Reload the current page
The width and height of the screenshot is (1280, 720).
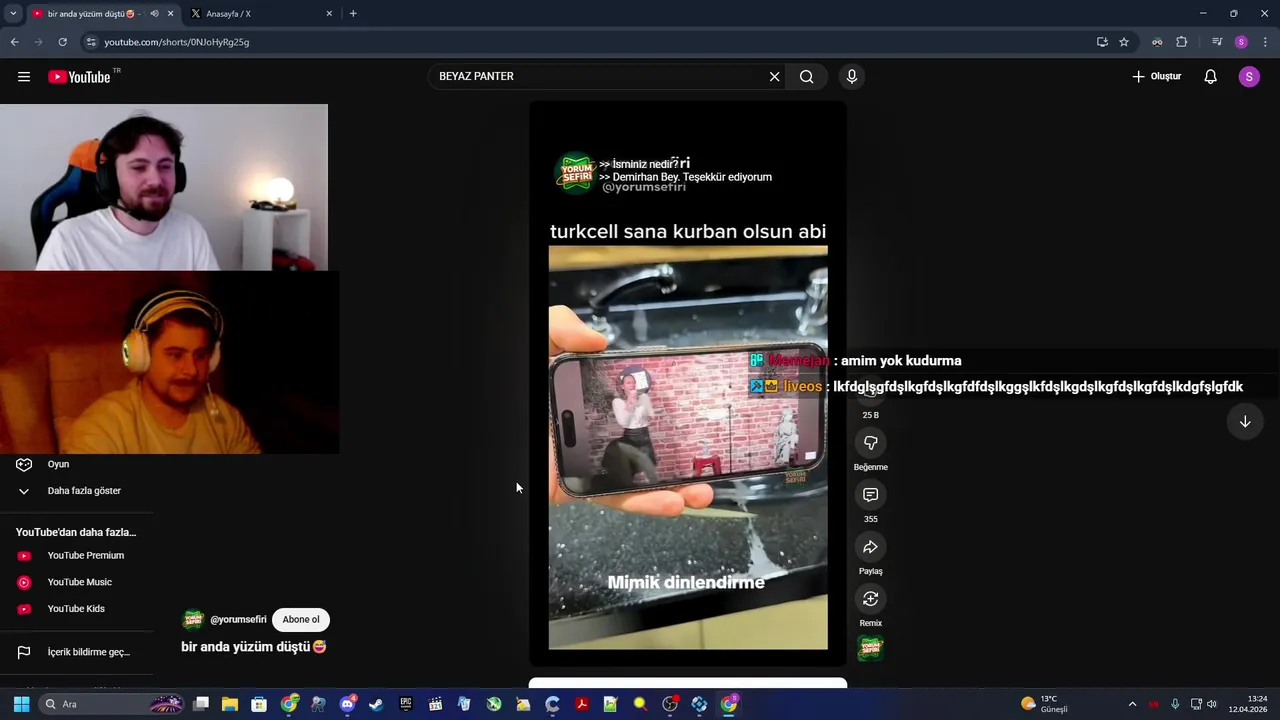(x=62, y=42)
